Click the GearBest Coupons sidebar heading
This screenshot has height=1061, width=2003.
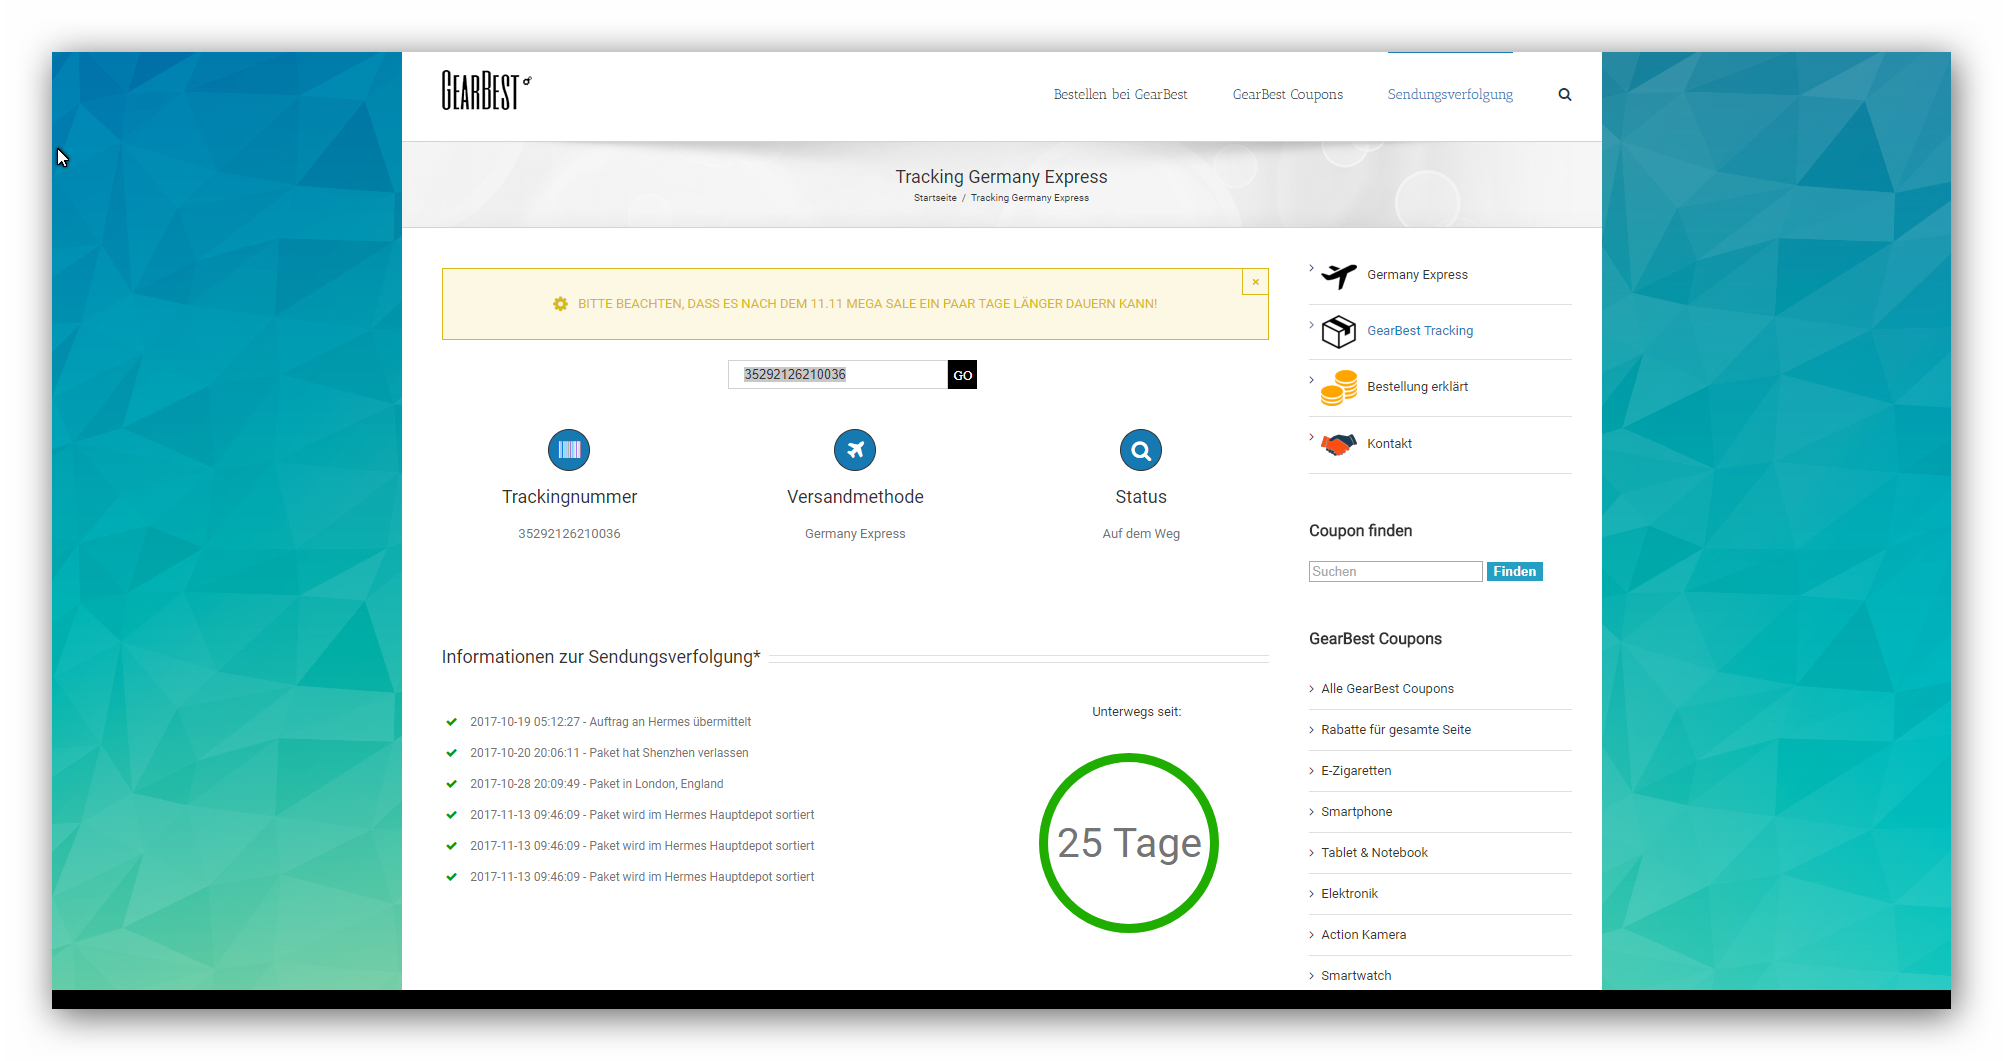[1375, 639]
